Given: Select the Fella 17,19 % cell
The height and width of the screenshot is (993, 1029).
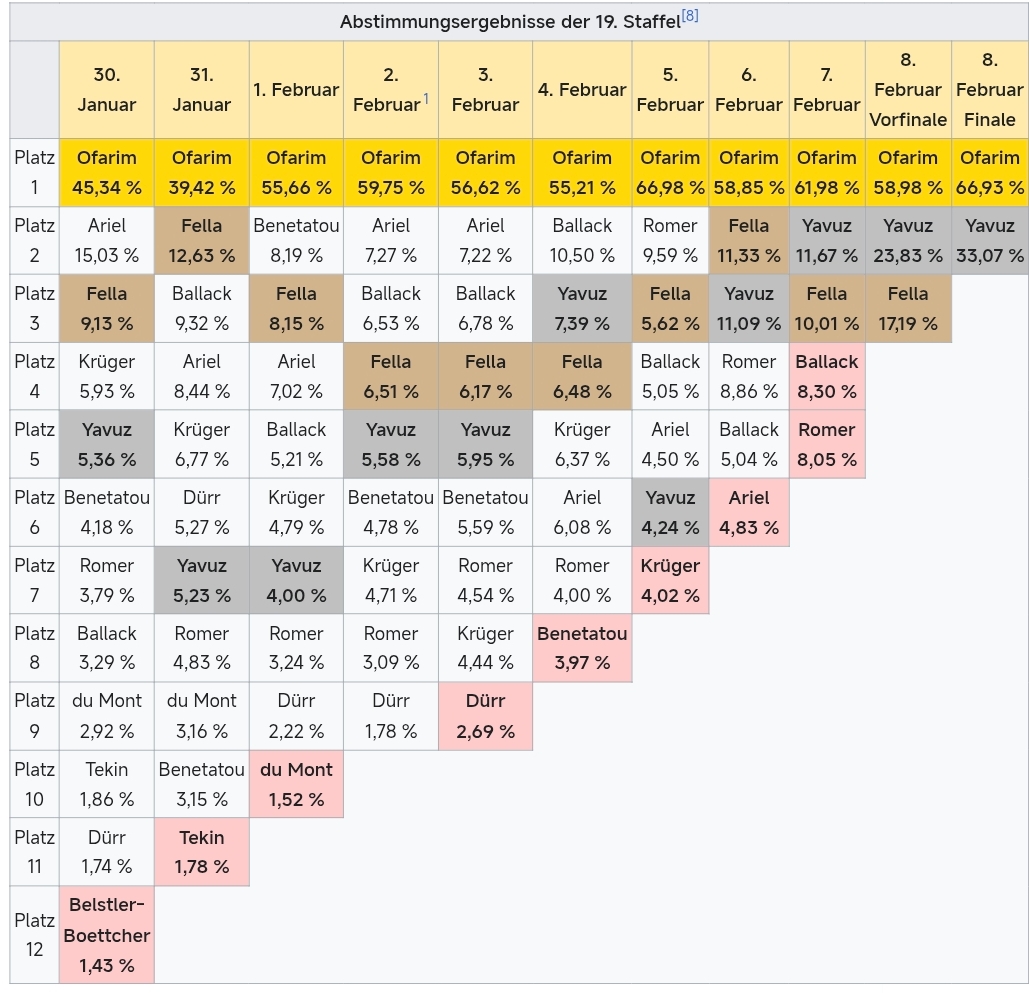Looking at the screenshot, I should (907, 308).
